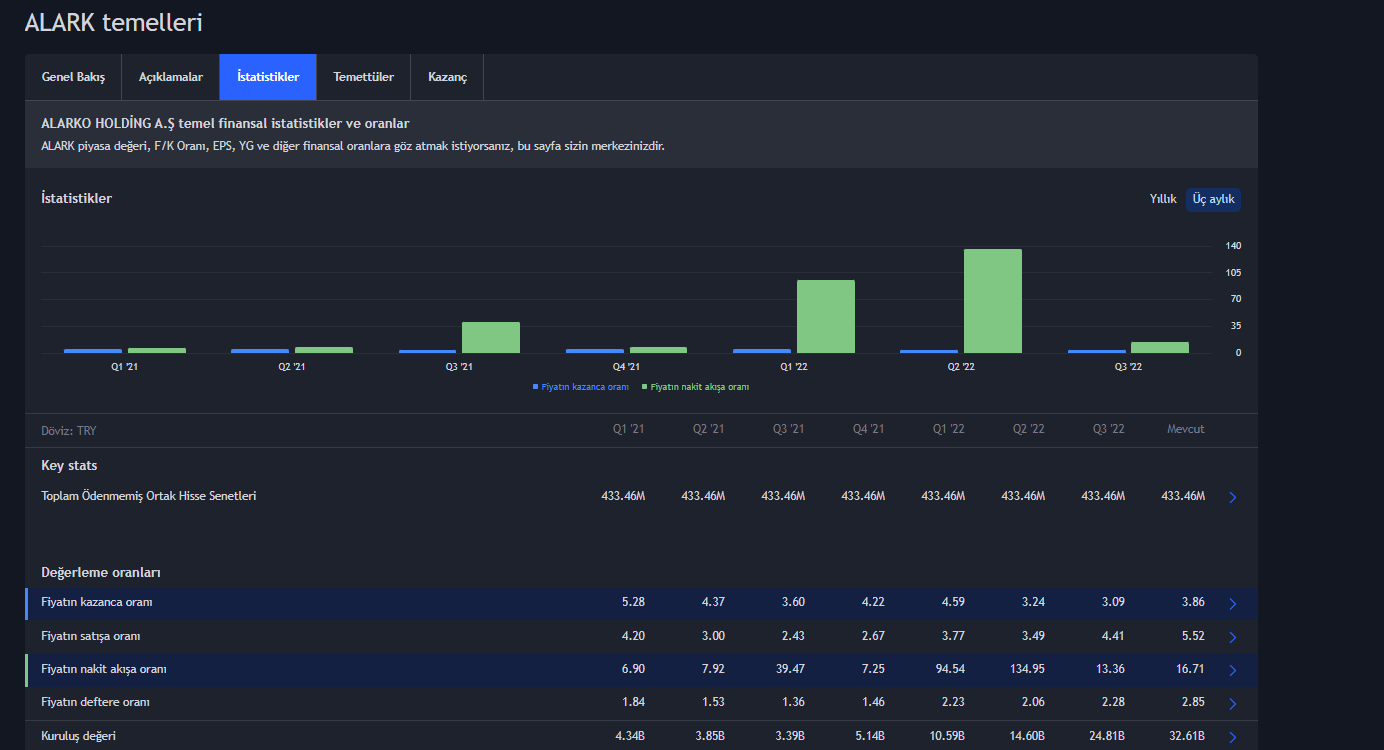Click the 4.20 price to sales value
The image size is (1384, 750).
click(x=633, y=636)
